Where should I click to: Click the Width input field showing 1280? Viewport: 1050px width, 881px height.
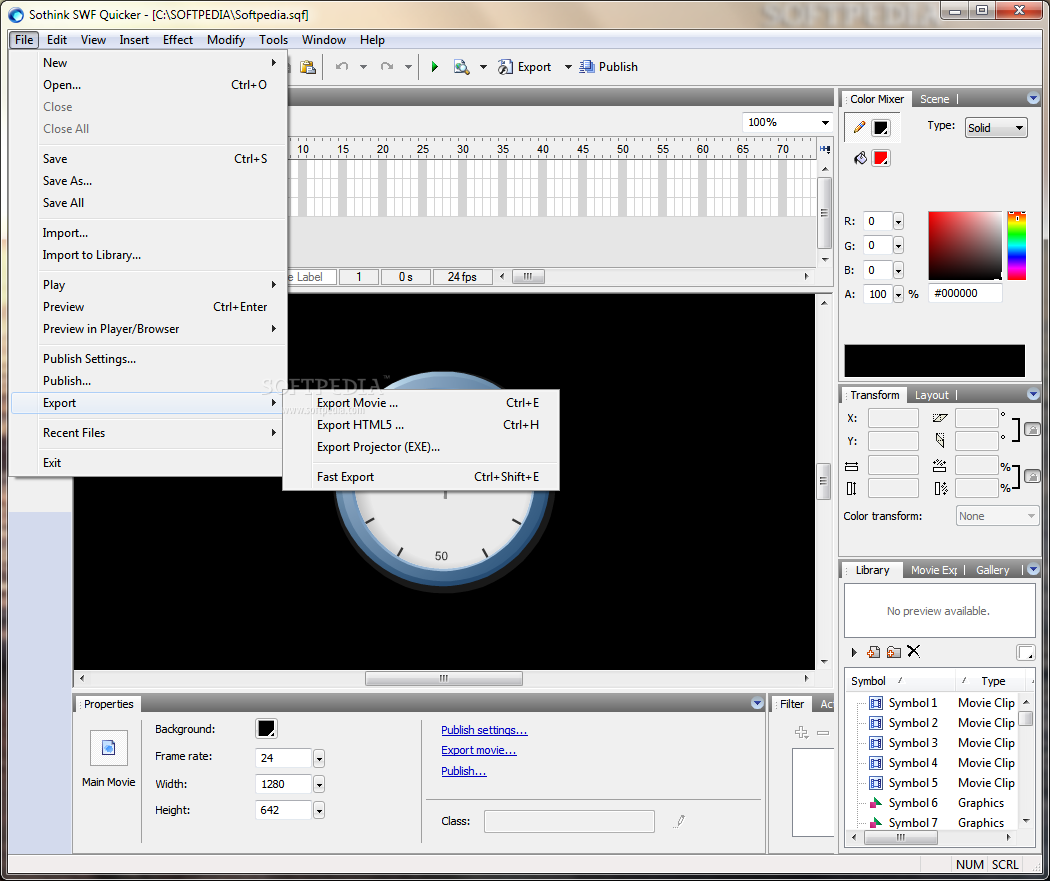pyautogui.click(x=283, y=784)
